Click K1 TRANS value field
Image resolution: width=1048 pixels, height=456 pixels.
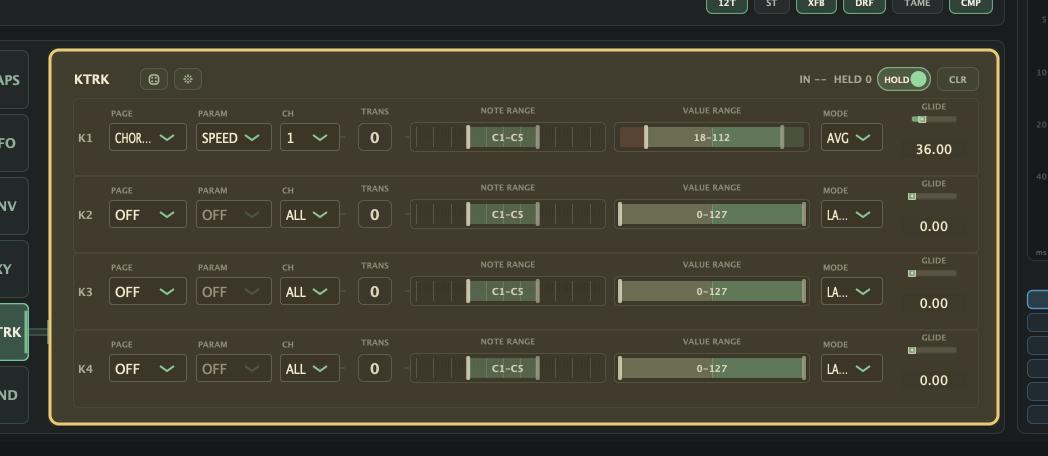tap(375, 137)
